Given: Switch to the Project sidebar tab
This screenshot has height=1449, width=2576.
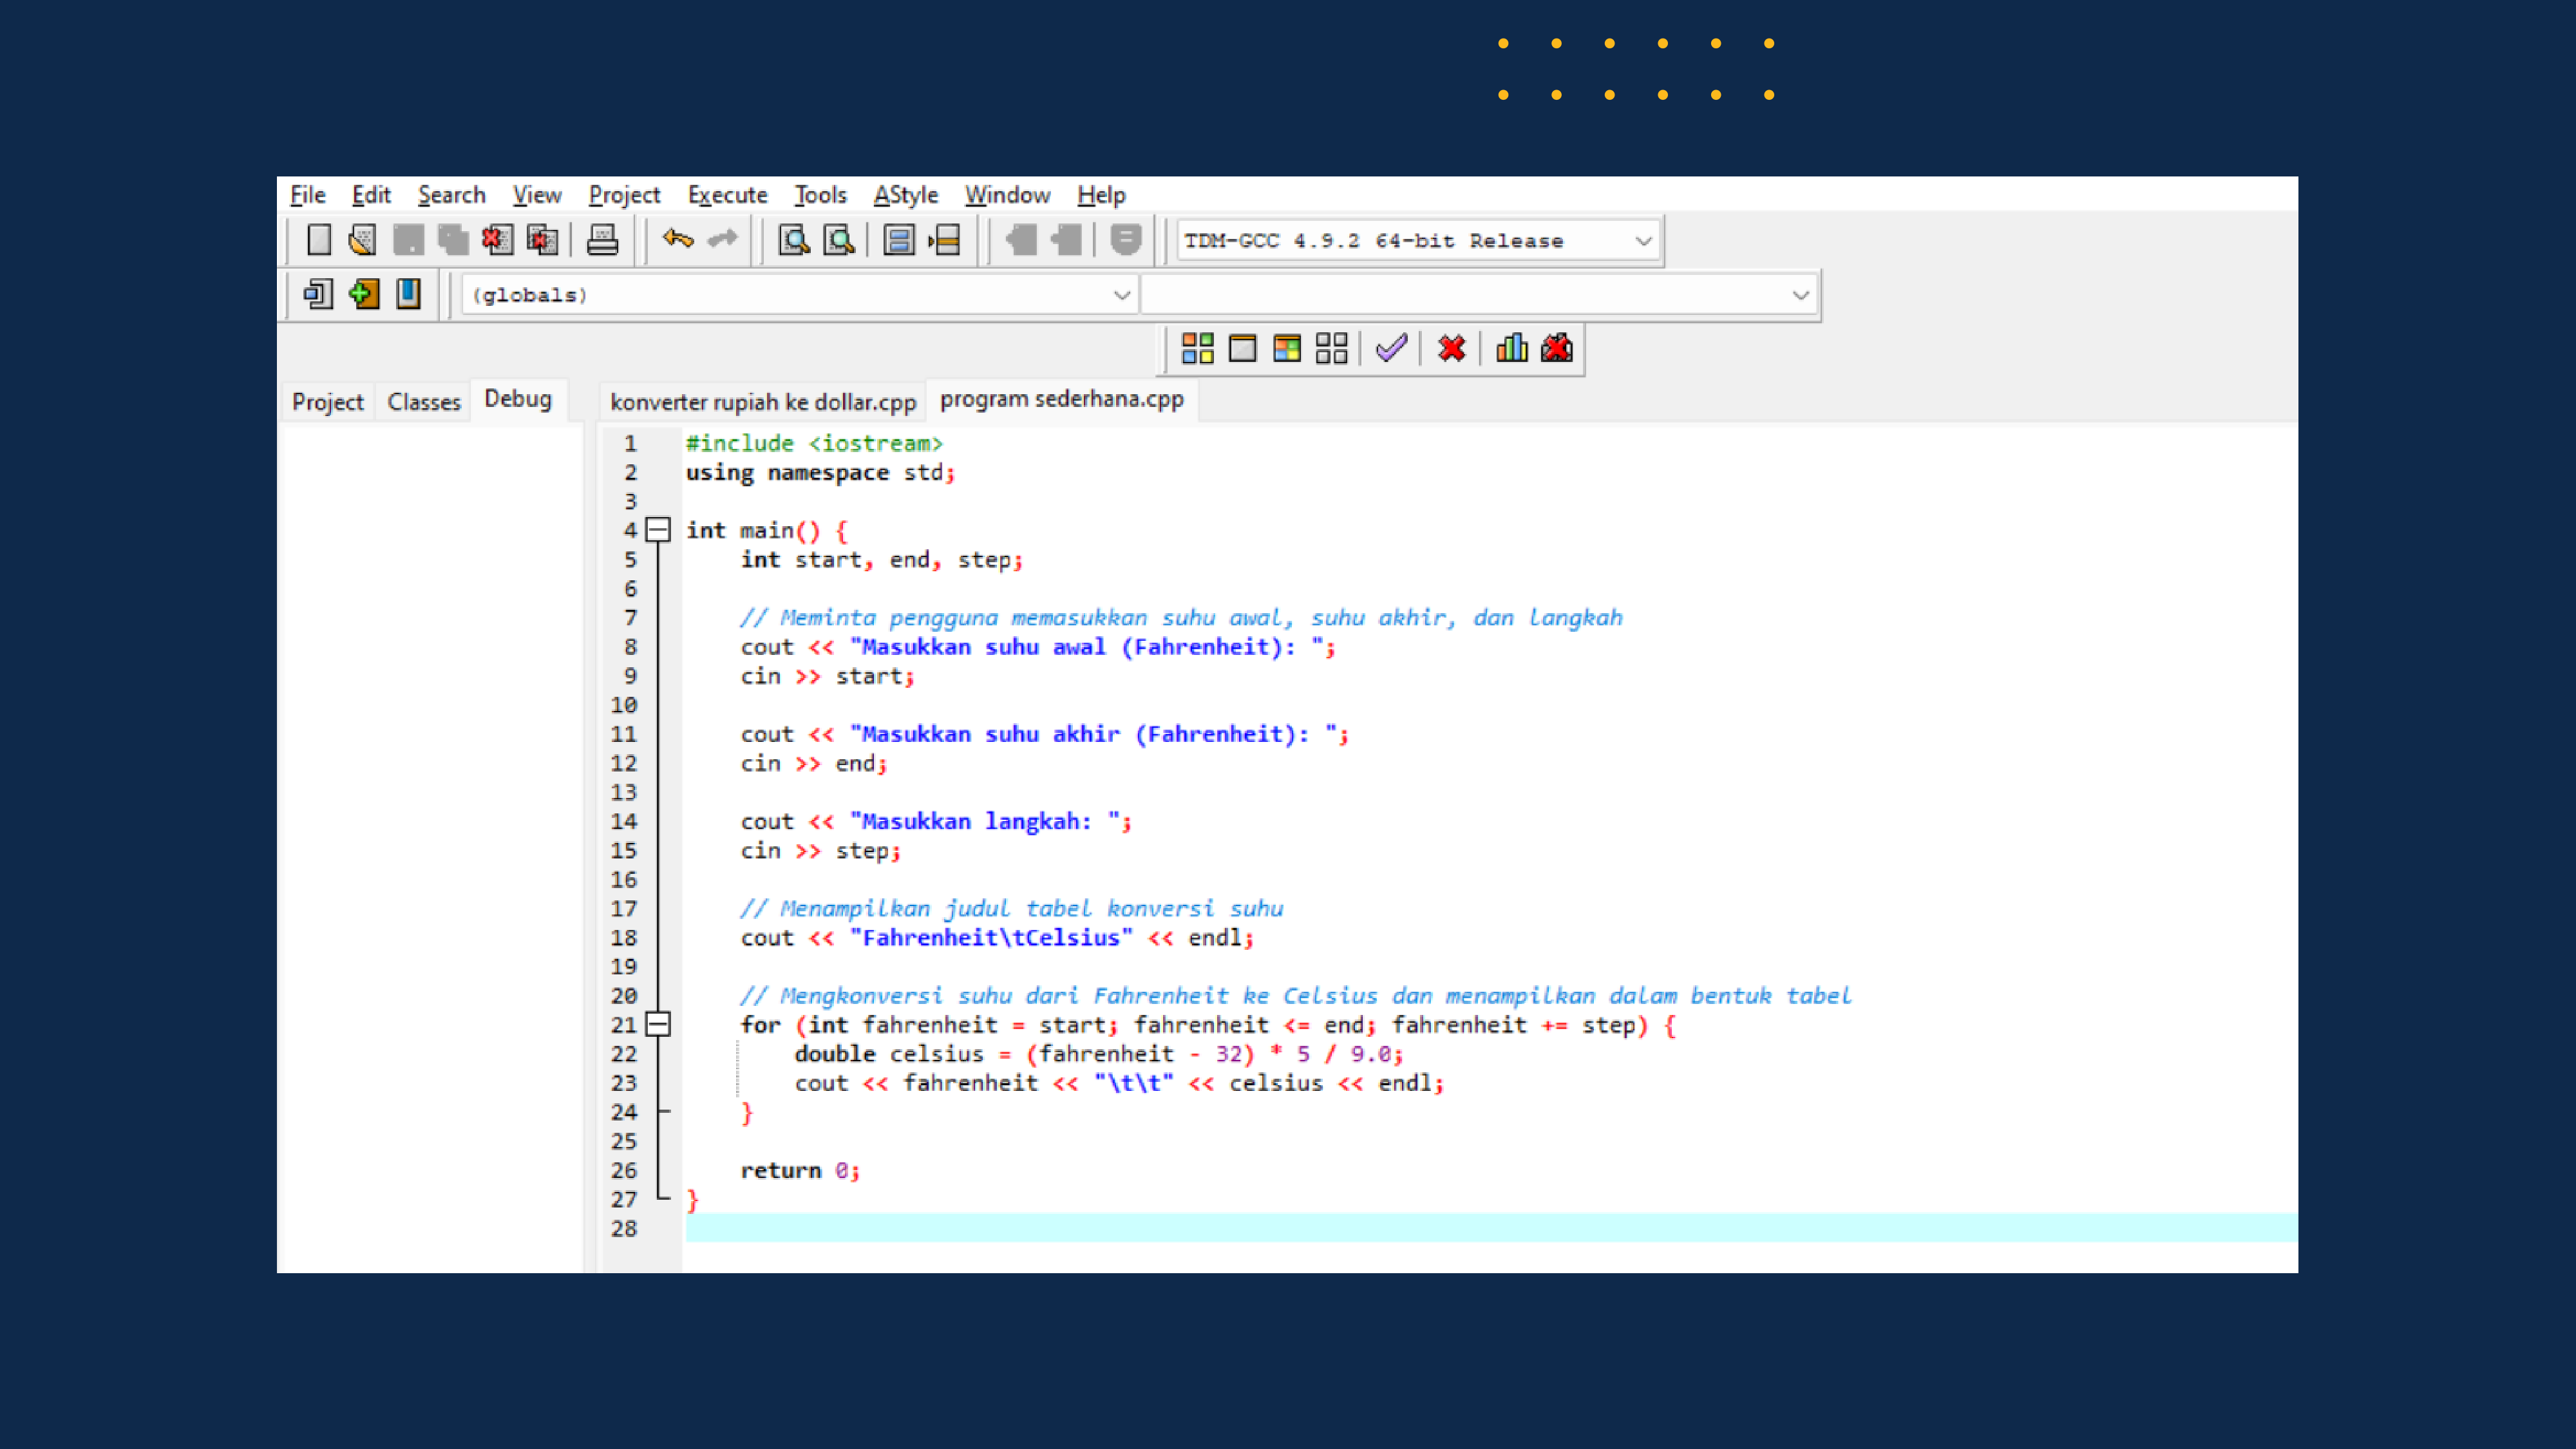Looking at the screenshot, I should 328,402.
